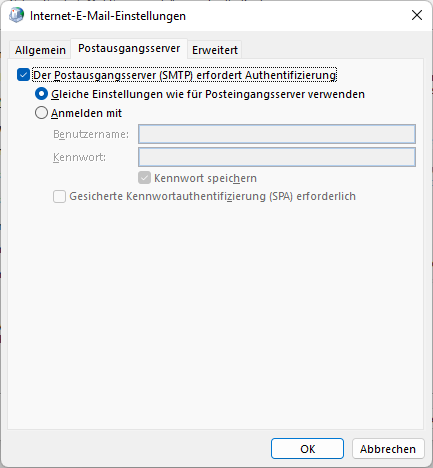Focus the Benutzername input field
Screen dimensions: 433x468
point(277,134)
